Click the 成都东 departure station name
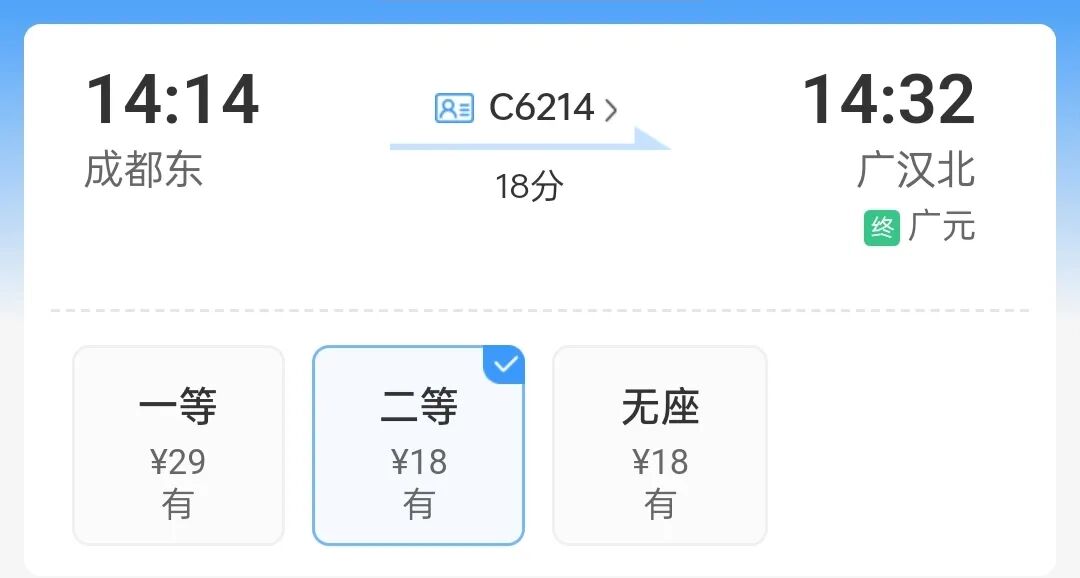Image resolution: width=1080 pixels, height=578 pixels. pos(143,169)
